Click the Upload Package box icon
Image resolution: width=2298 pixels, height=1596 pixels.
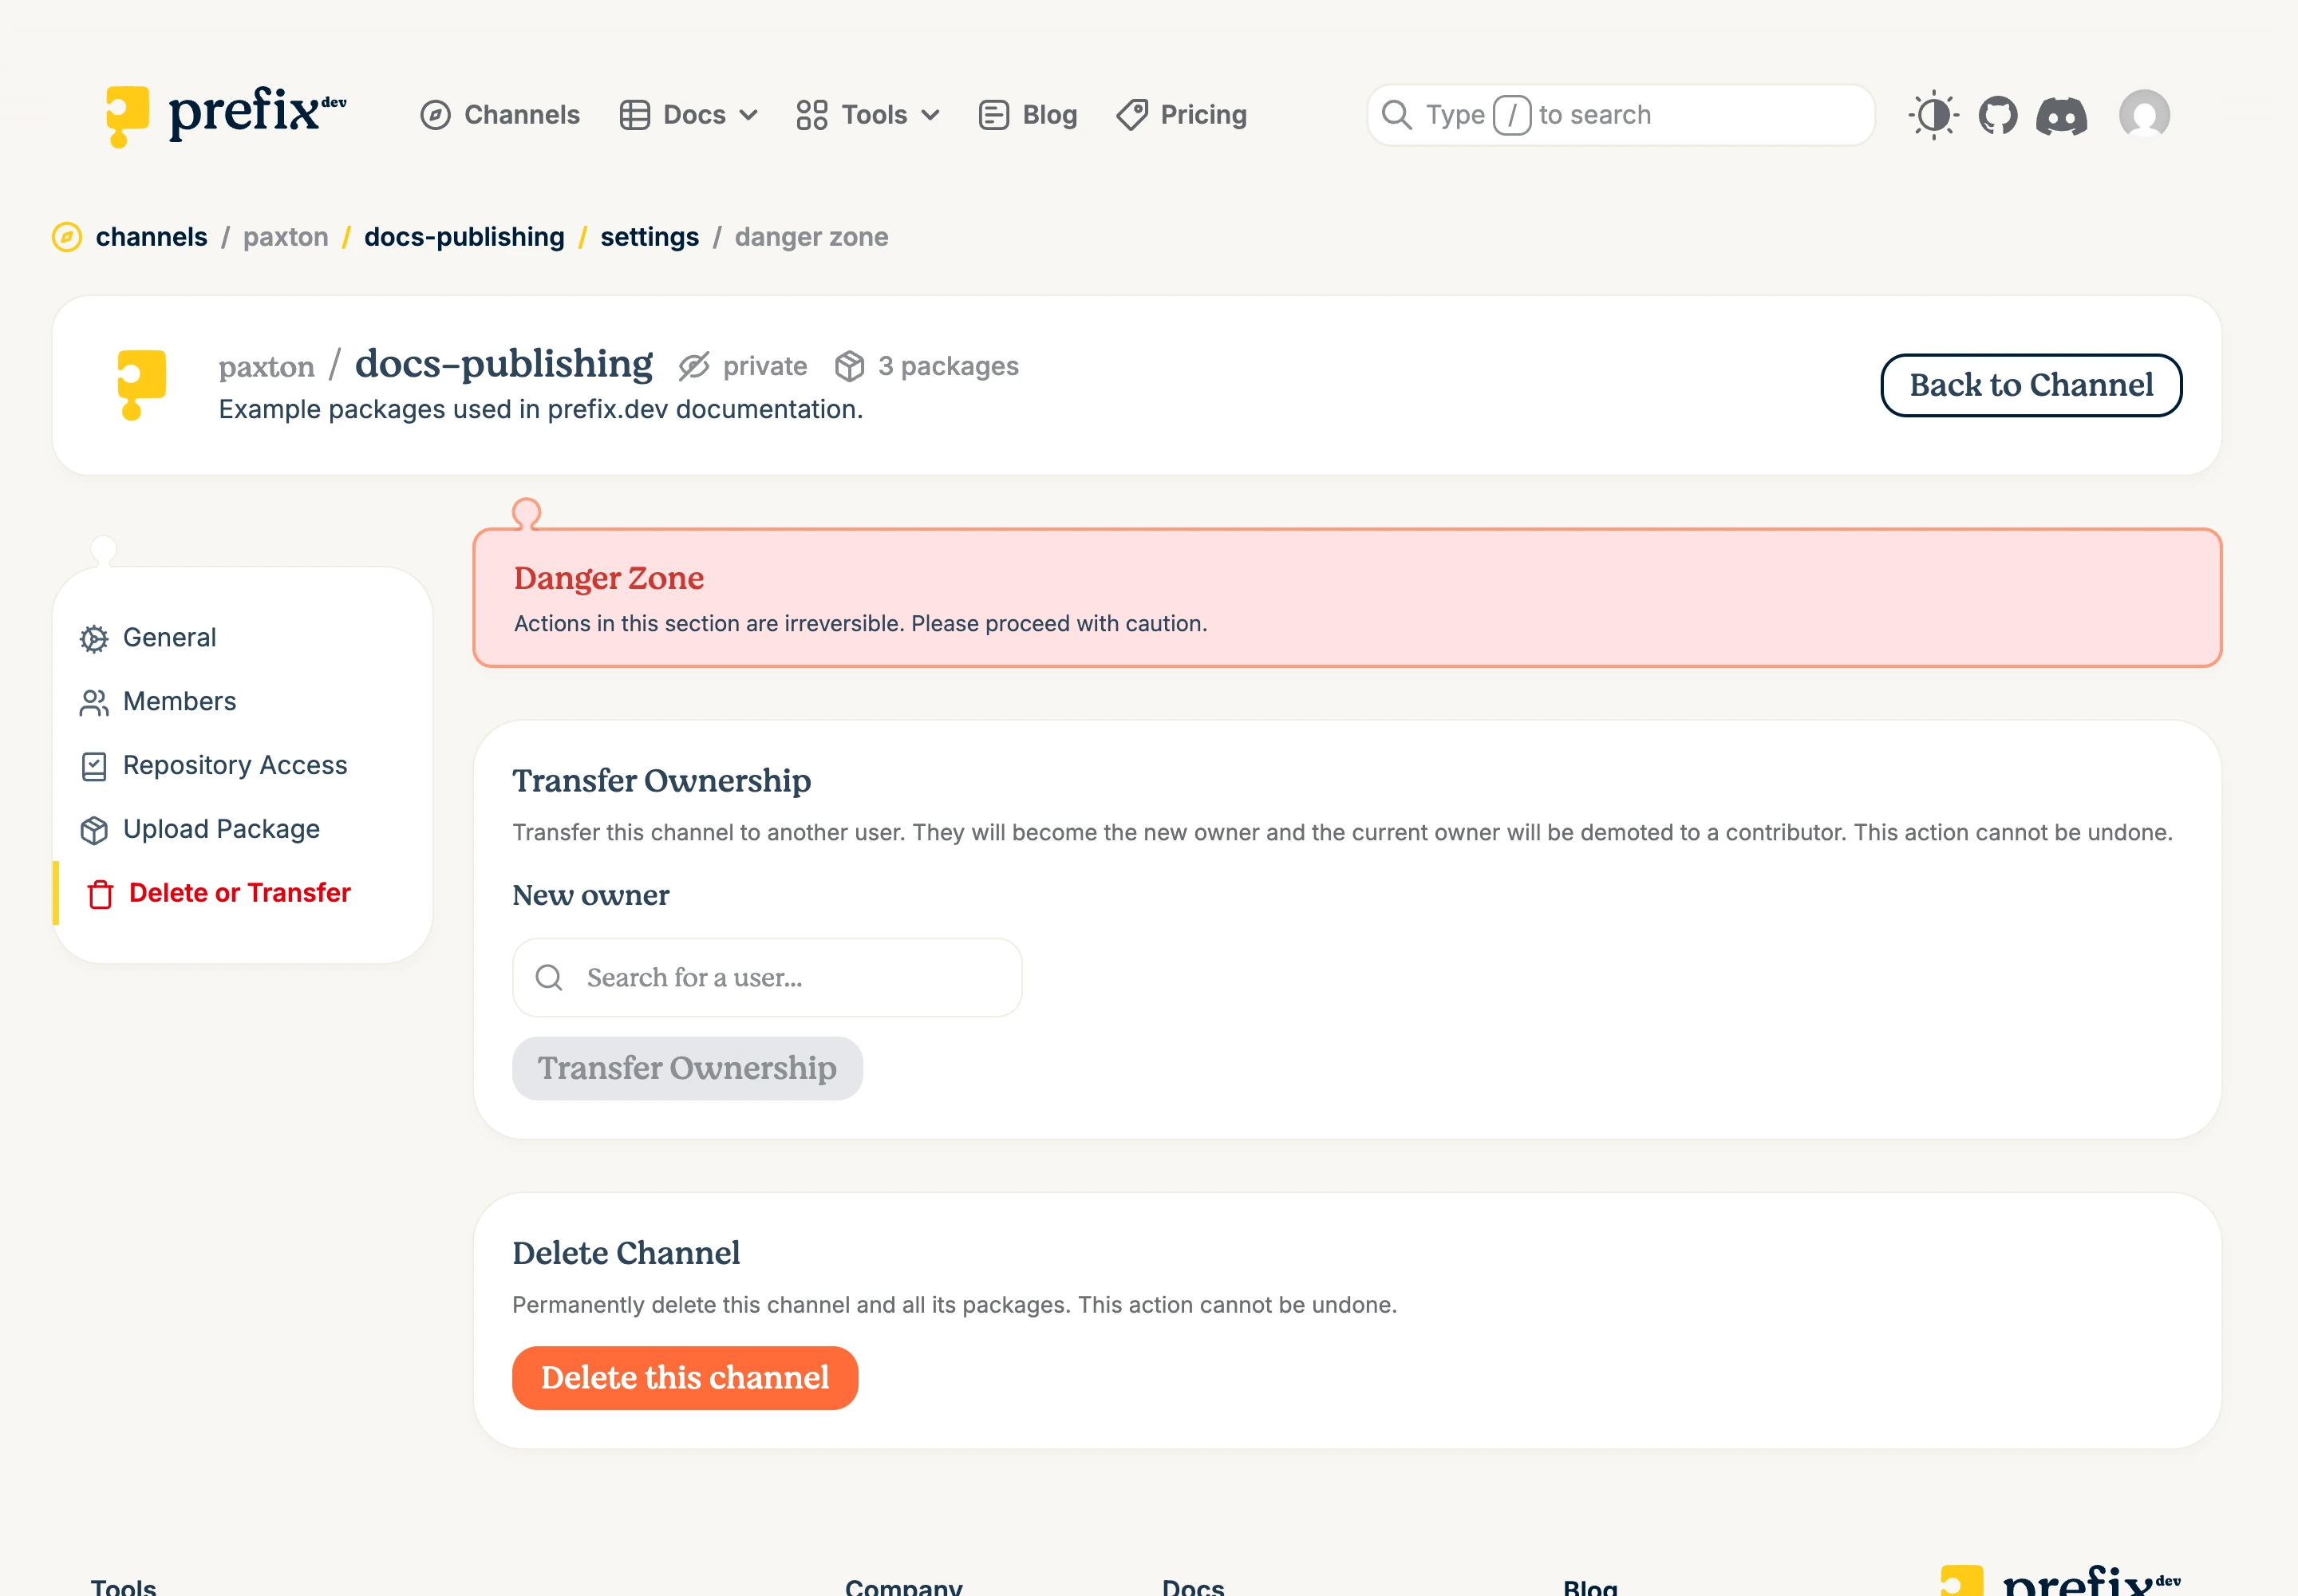click(94, 830)
